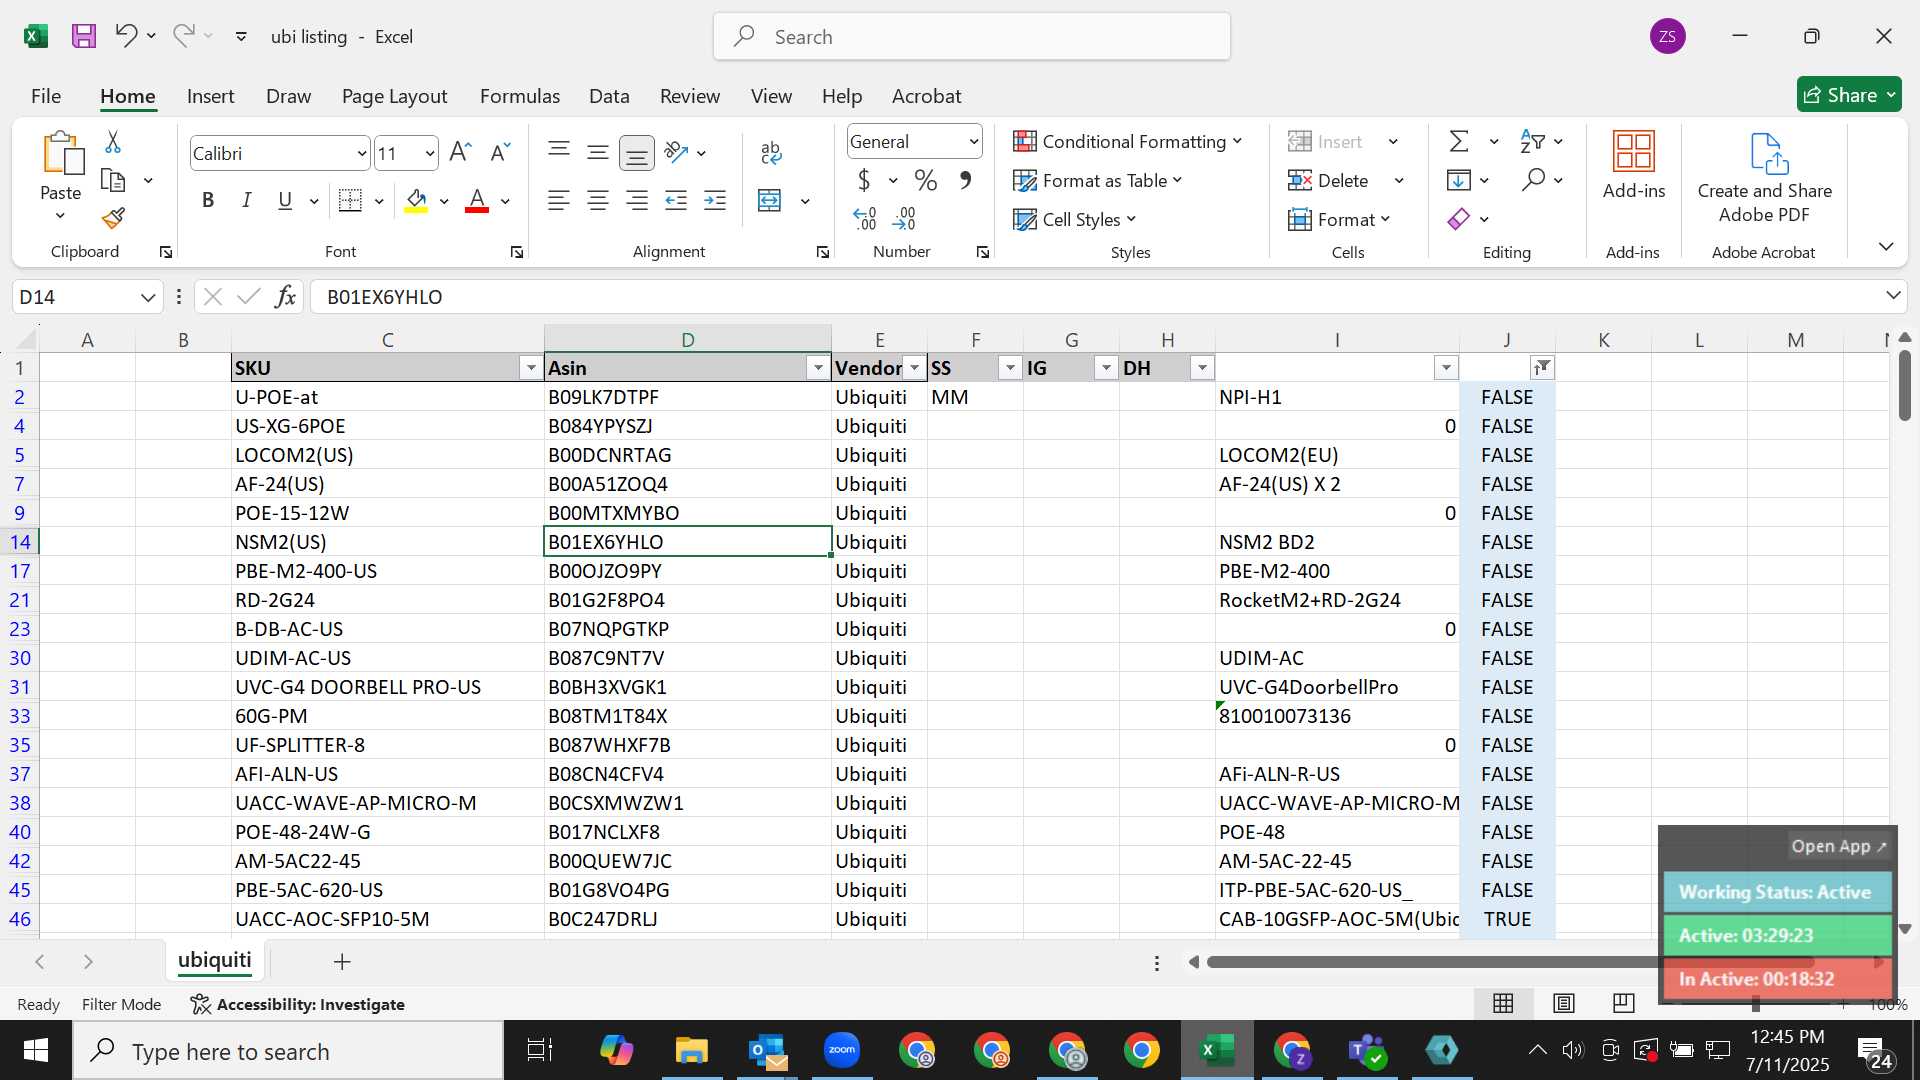Click the Name Box showing D14
This screenshot has width=1920, height=1080.
click(x=87, y=297)
